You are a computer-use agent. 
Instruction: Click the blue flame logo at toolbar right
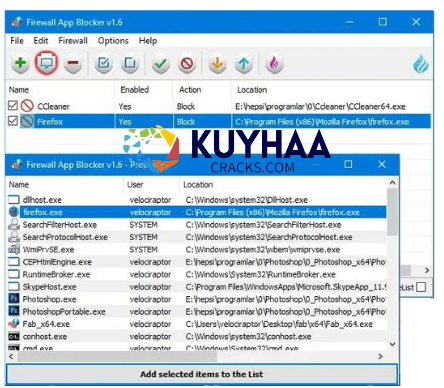coord(421,64)
